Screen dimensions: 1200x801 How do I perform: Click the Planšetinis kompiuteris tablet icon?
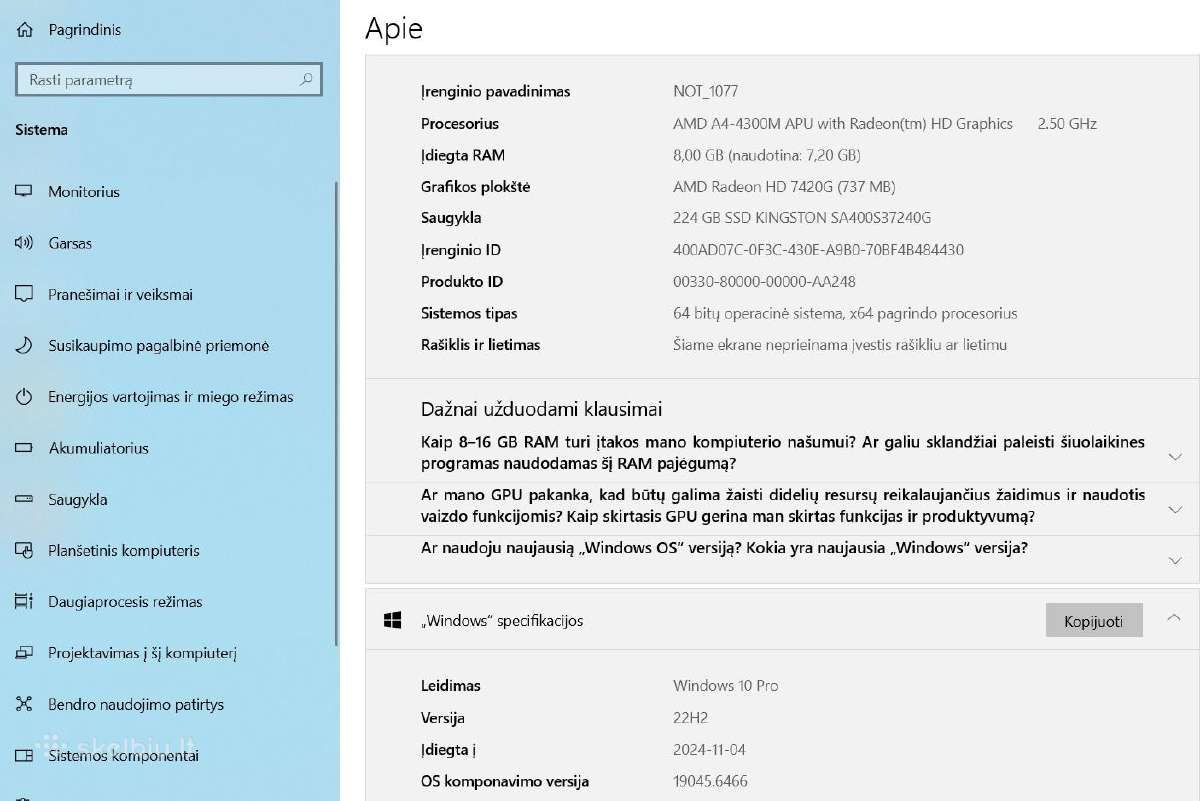click(x=24, y=551)
